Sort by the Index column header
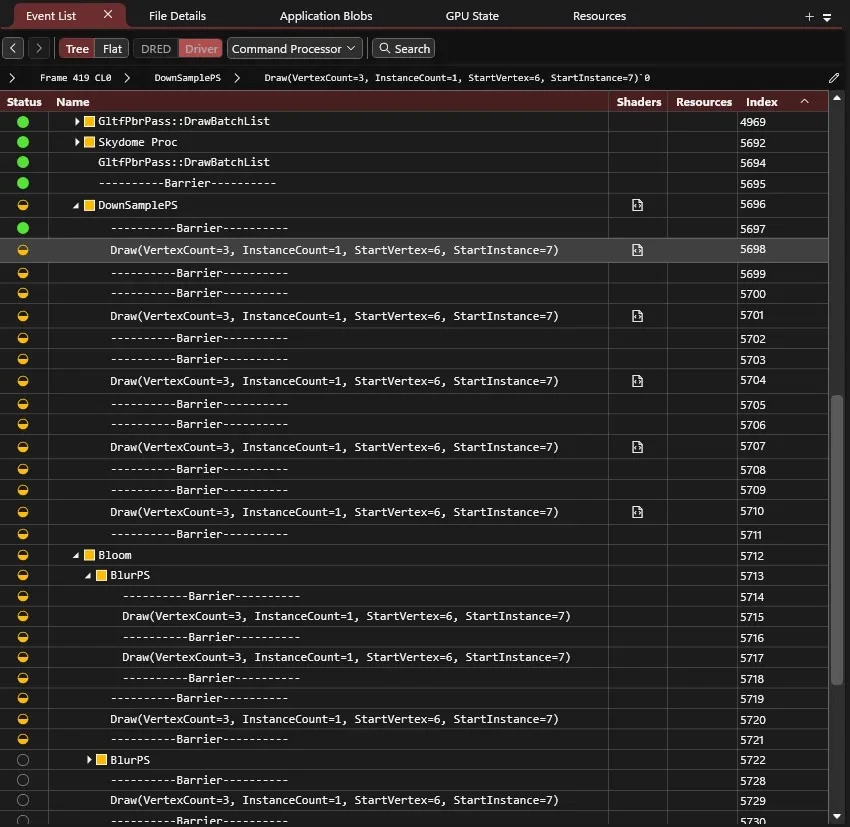The image size is (850, 827). (762, 102)
